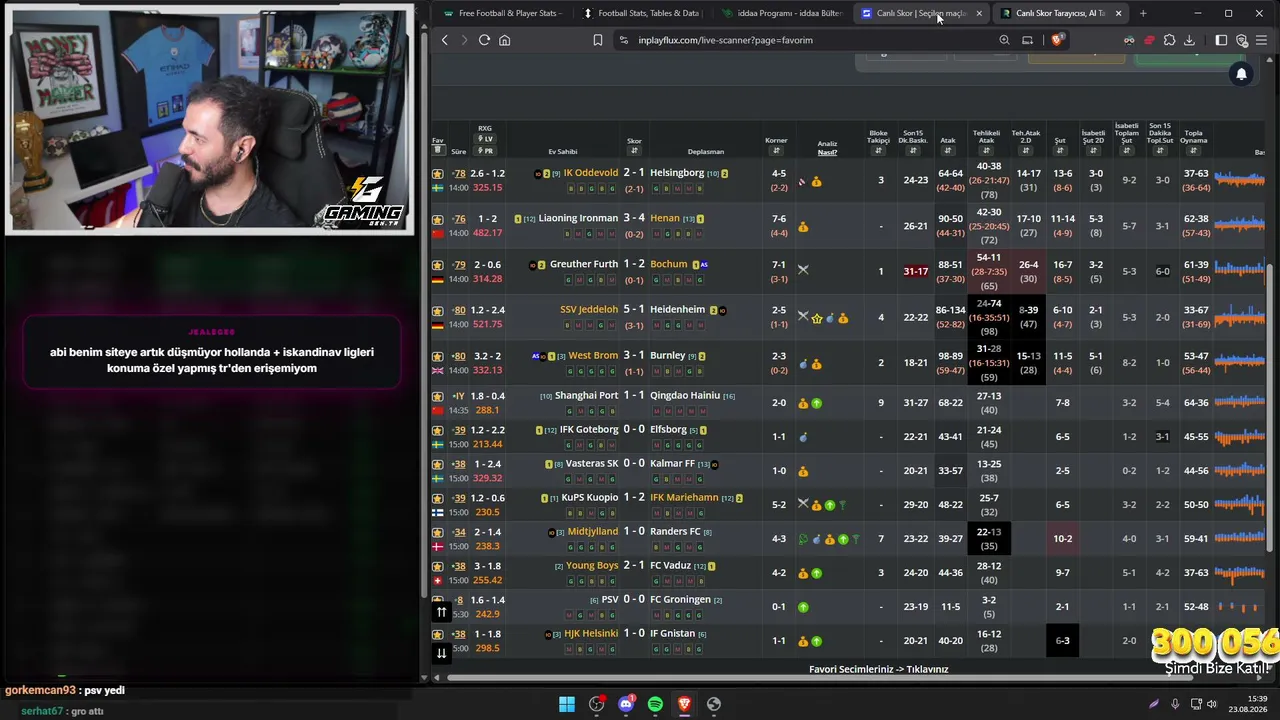Screen dimensions: 1280x720
Task: Open the browser extensions puzzle icon
Action: [x=1169, y=40]
